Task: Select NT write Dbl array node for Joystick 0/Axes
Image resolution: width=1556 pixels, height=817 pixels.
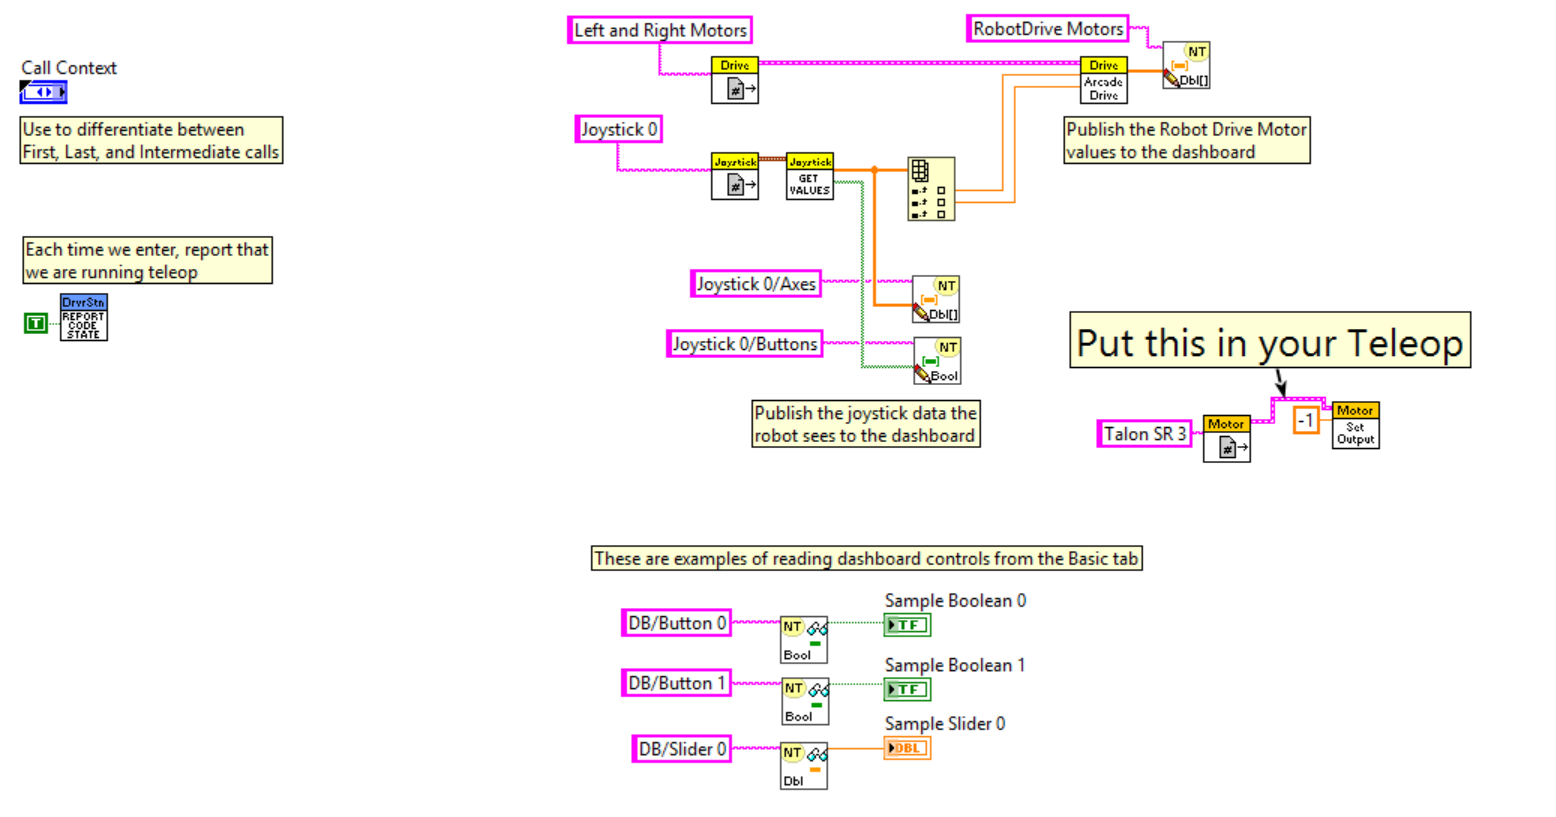Action: 936,299
